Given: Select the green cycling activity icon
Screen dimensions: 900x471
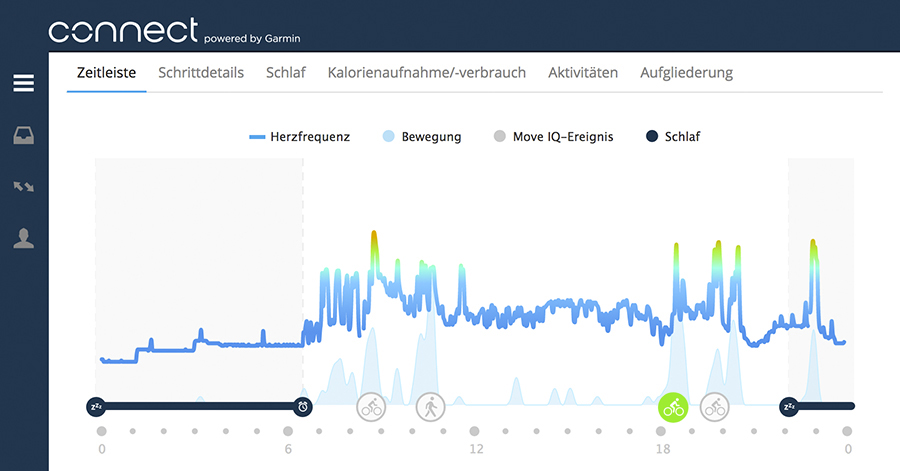Looking at the screenshot, I should click(673, 406).
